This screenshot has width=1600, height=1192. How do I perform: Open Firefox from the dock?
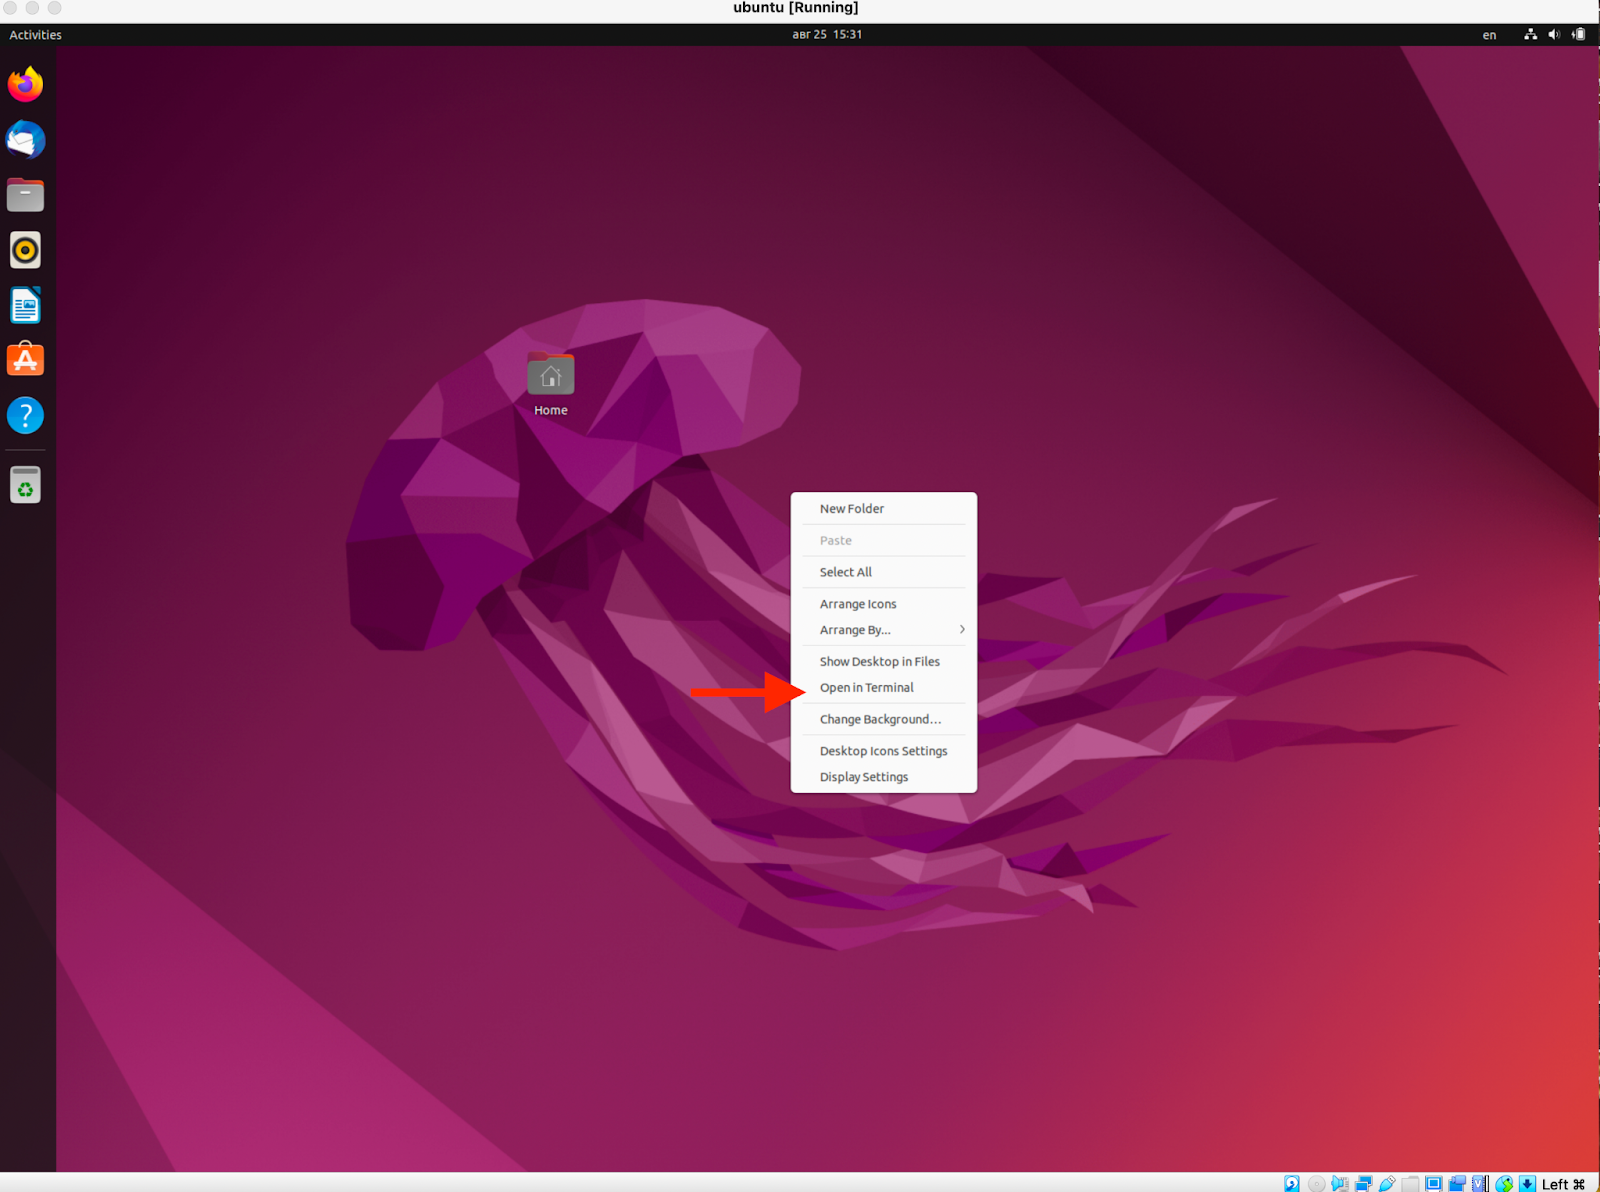click(x=26, y=85)
